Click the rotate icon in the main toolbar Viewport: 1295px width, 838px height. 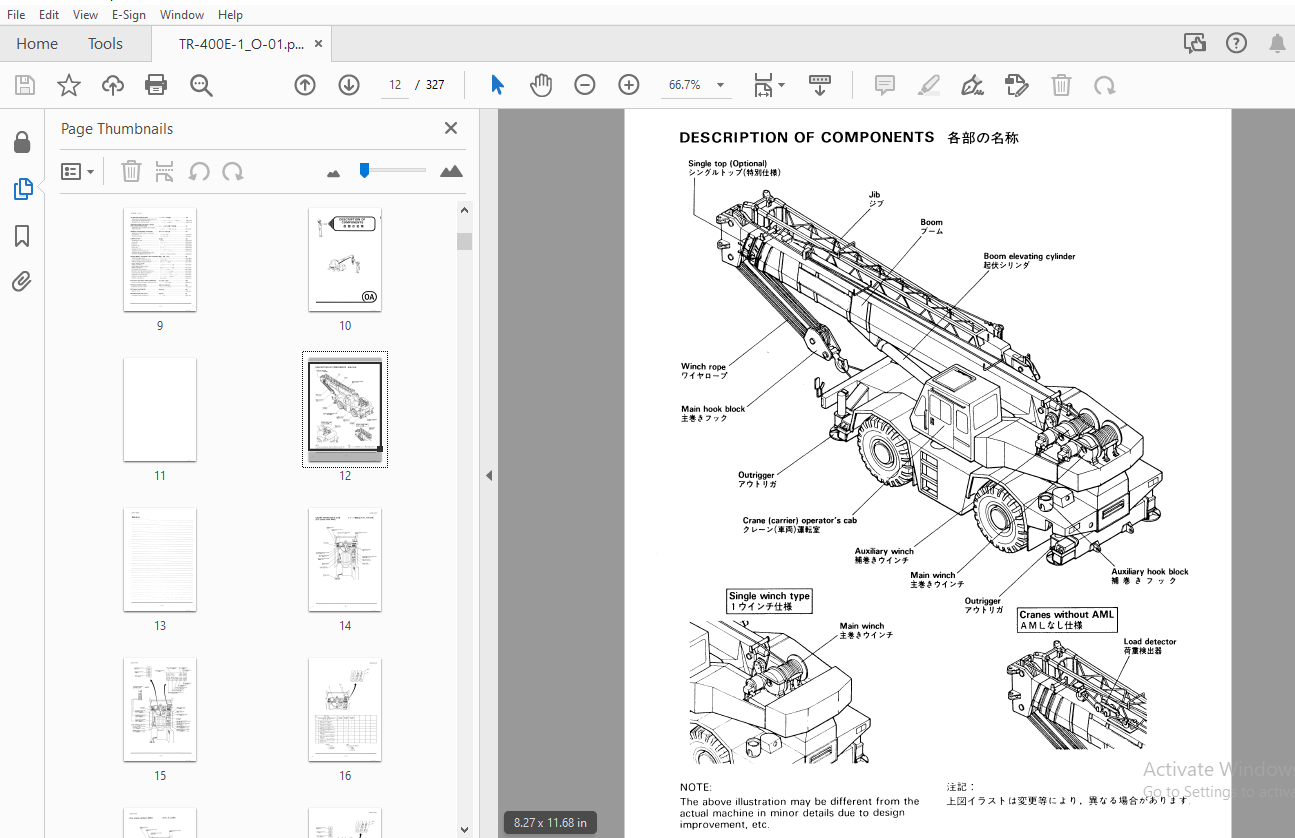point(1104,85)
